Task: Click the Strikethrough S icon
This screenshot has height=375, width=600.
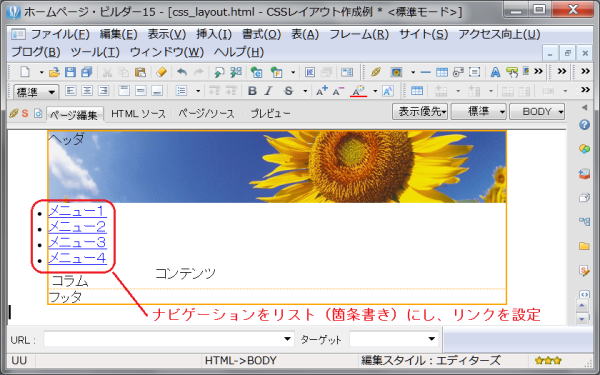Action: pyautogui.click(x=289, y=91)
